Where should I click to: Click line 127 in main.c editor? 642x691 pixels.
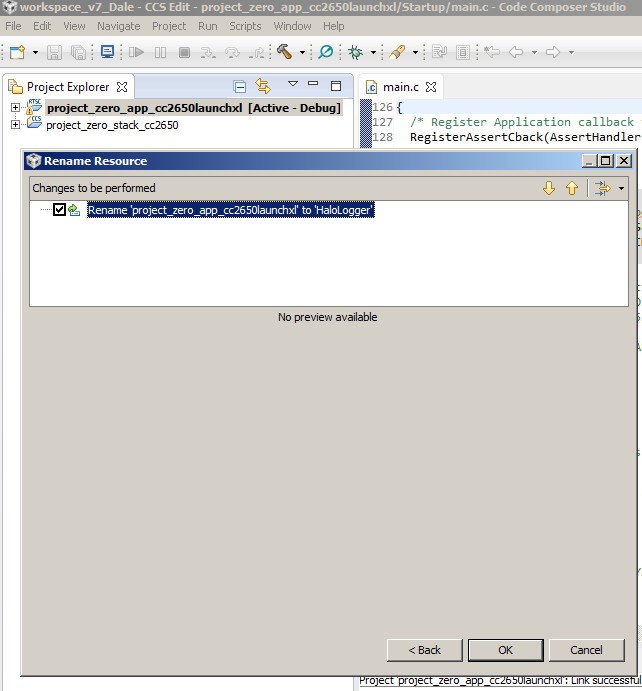pos(506,122)
